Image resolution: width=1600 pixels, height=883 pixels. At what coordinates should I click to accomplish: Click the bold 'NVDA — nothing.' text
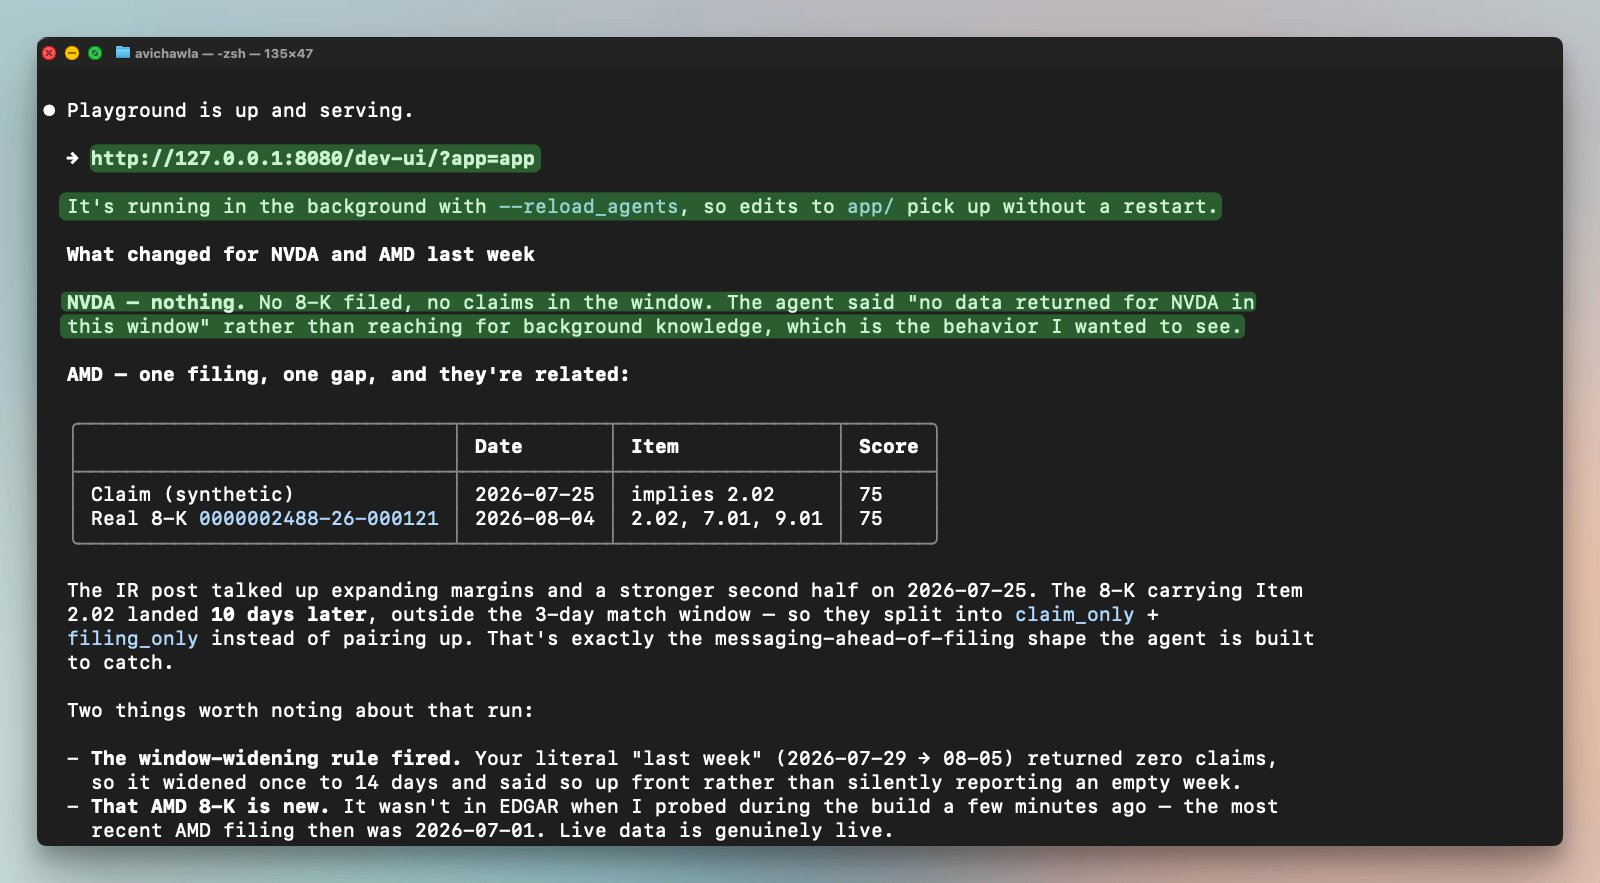point(156,302)
